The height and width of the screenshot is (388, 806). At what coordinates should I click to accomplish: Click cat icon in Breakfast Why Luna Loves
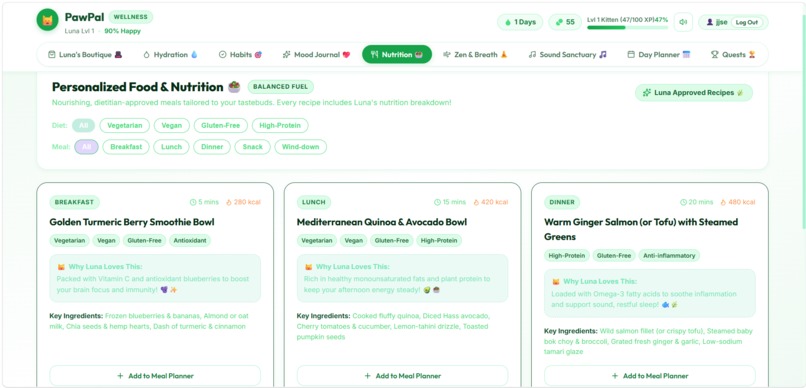pyautogui.click(x=61, y=267)
